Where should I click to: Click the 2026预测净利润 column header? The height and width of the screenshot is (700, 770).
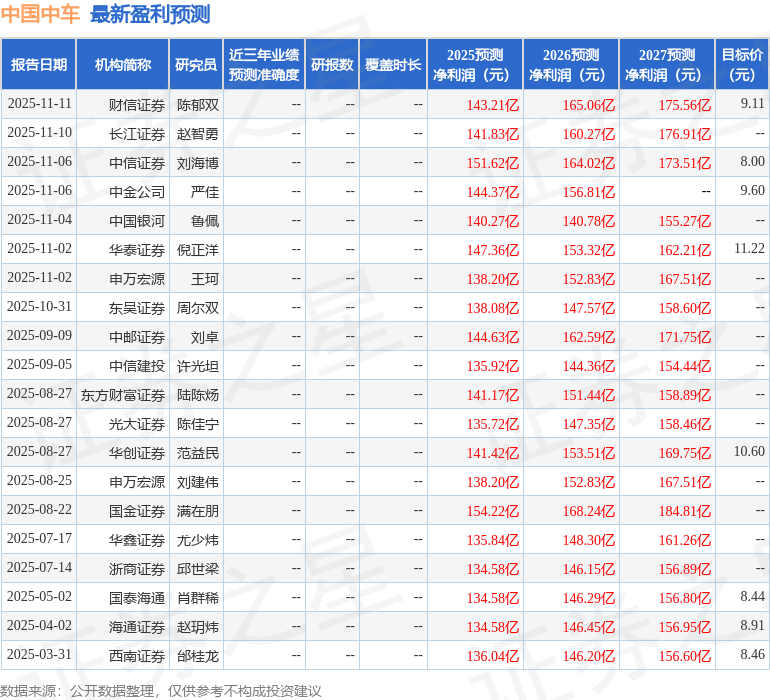coord(571,65)
